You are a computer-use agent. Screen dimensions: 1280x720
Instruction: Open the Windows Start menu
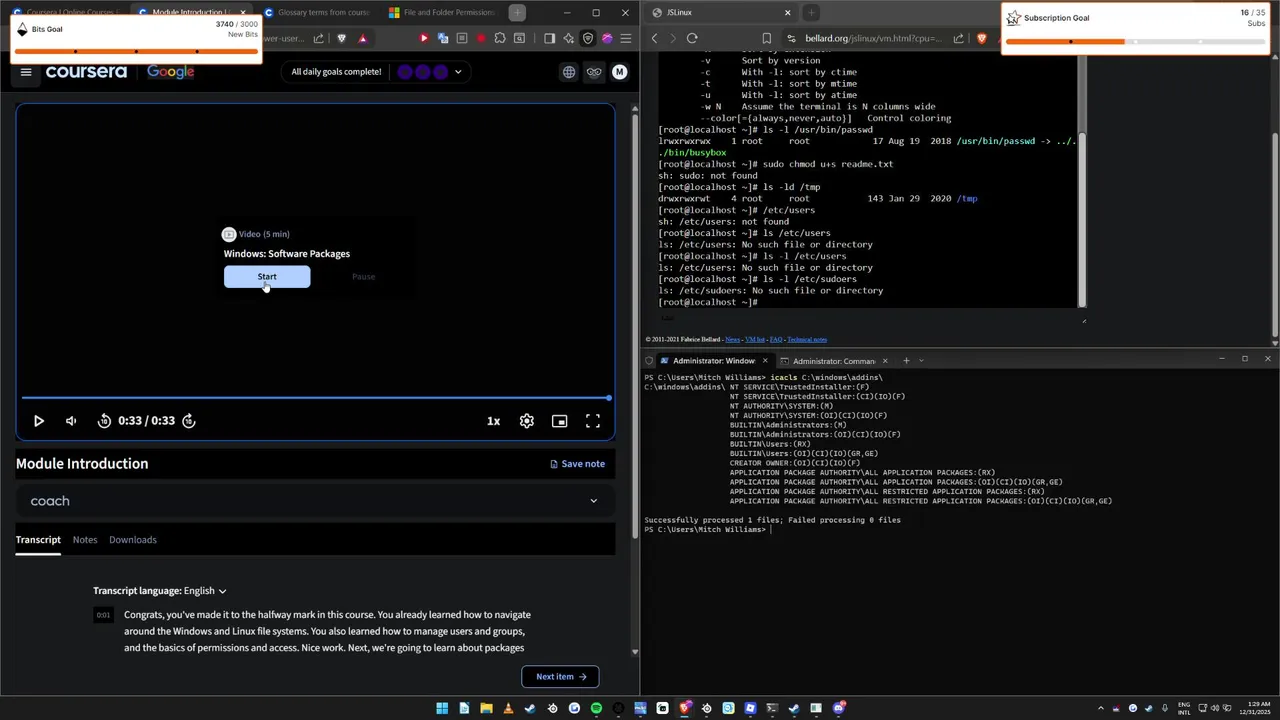[x=442, y=708]
